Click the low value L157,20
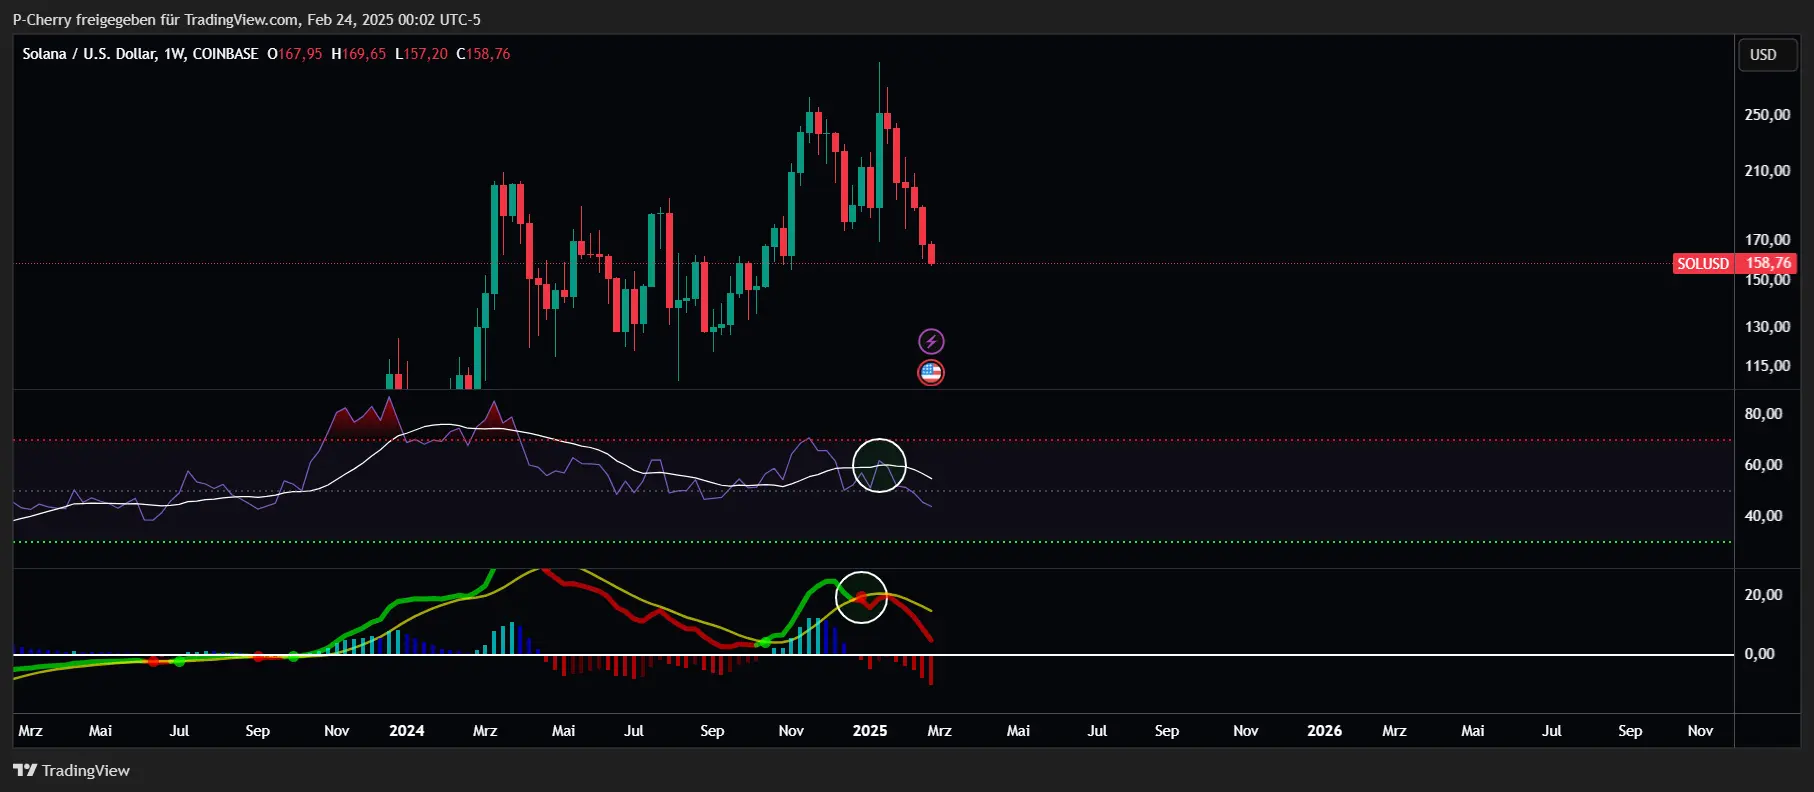Viewport: 1814px width, 792px height. coord(421,54)
